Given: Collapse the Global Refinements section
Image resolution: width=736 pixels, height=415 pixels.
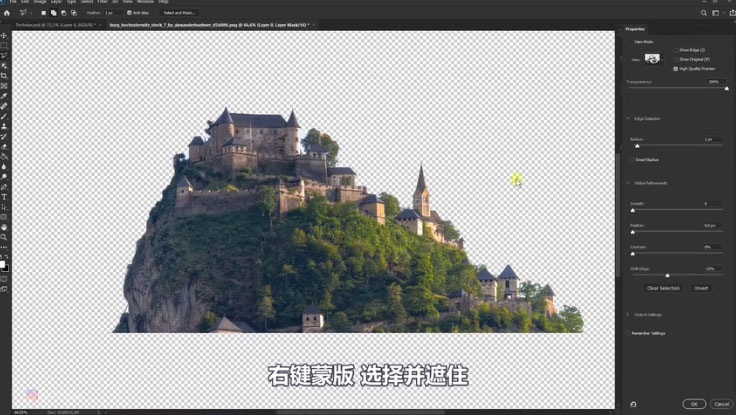Looking at the screenshot, I should (628, 183).
